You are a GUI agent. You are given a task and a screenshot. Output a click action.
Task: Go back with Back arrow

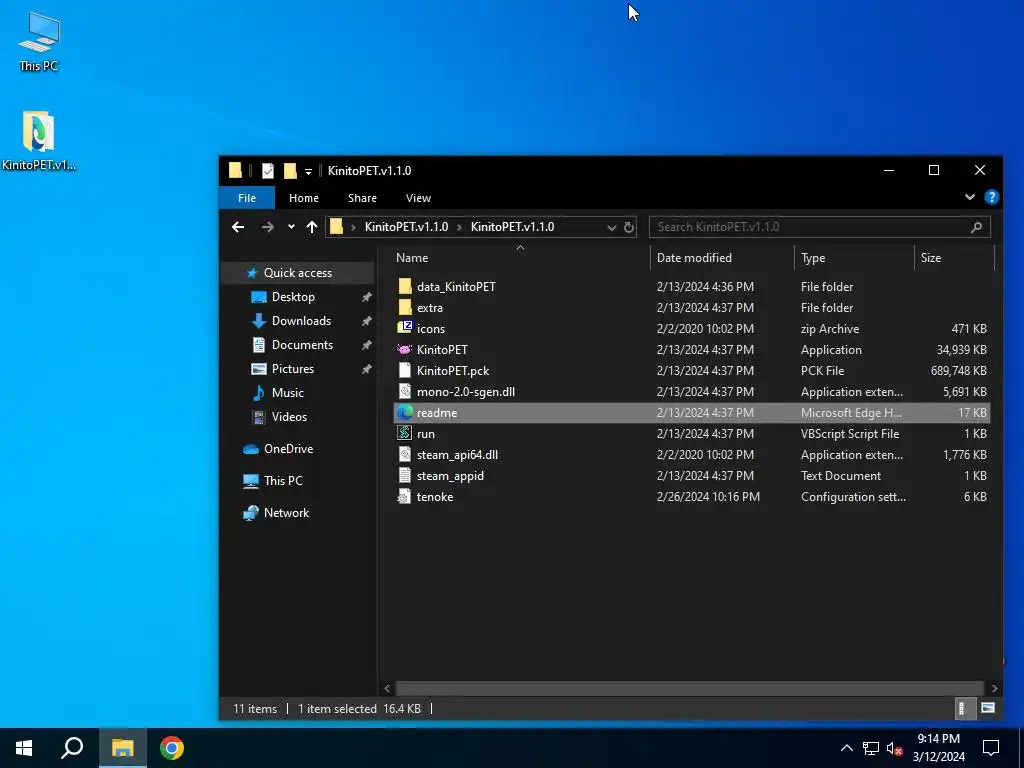[238, 227]
